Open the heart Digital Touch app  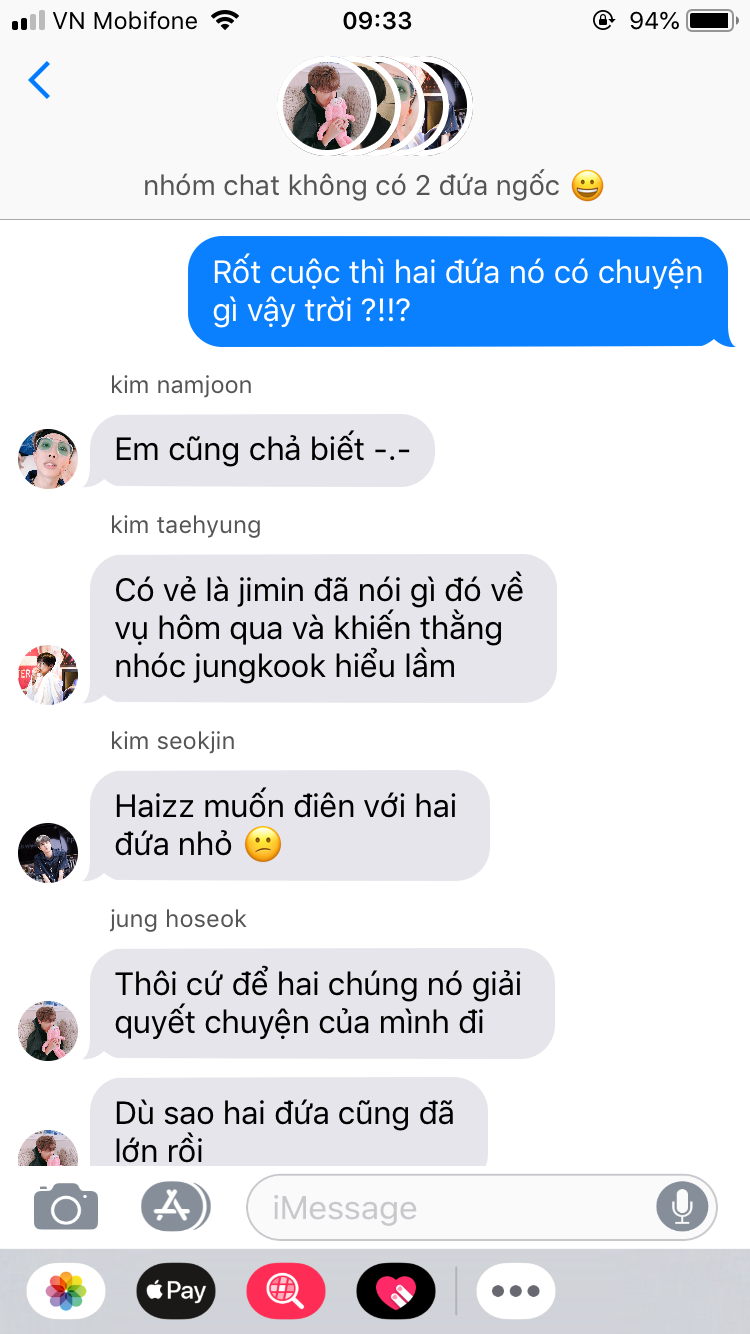click(396, 1291)
